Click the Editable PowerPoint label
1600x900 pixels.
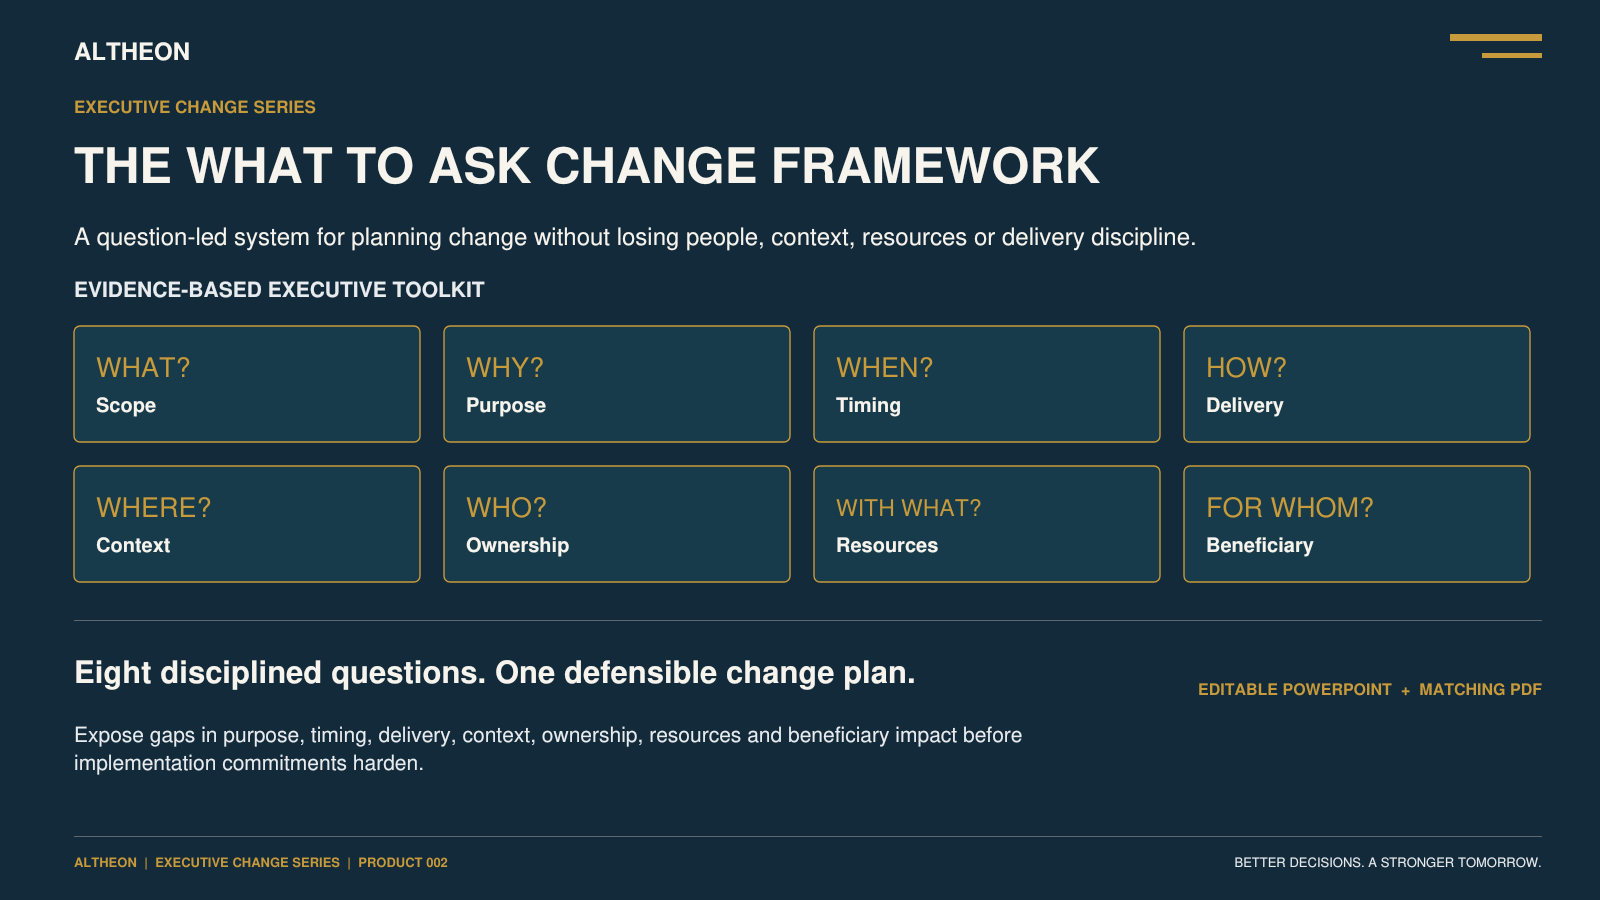point(1295,690)
